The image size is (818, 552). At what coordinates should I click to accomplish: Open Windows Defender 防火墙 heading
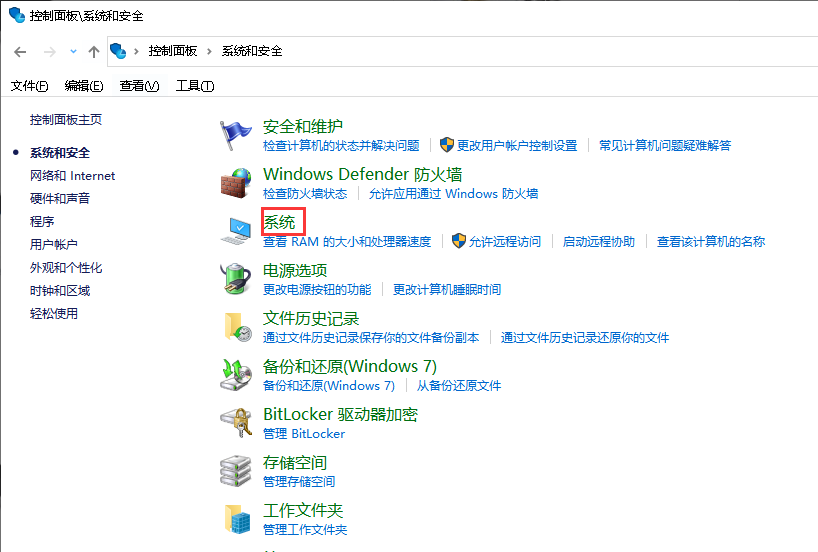tap(363, 174)
